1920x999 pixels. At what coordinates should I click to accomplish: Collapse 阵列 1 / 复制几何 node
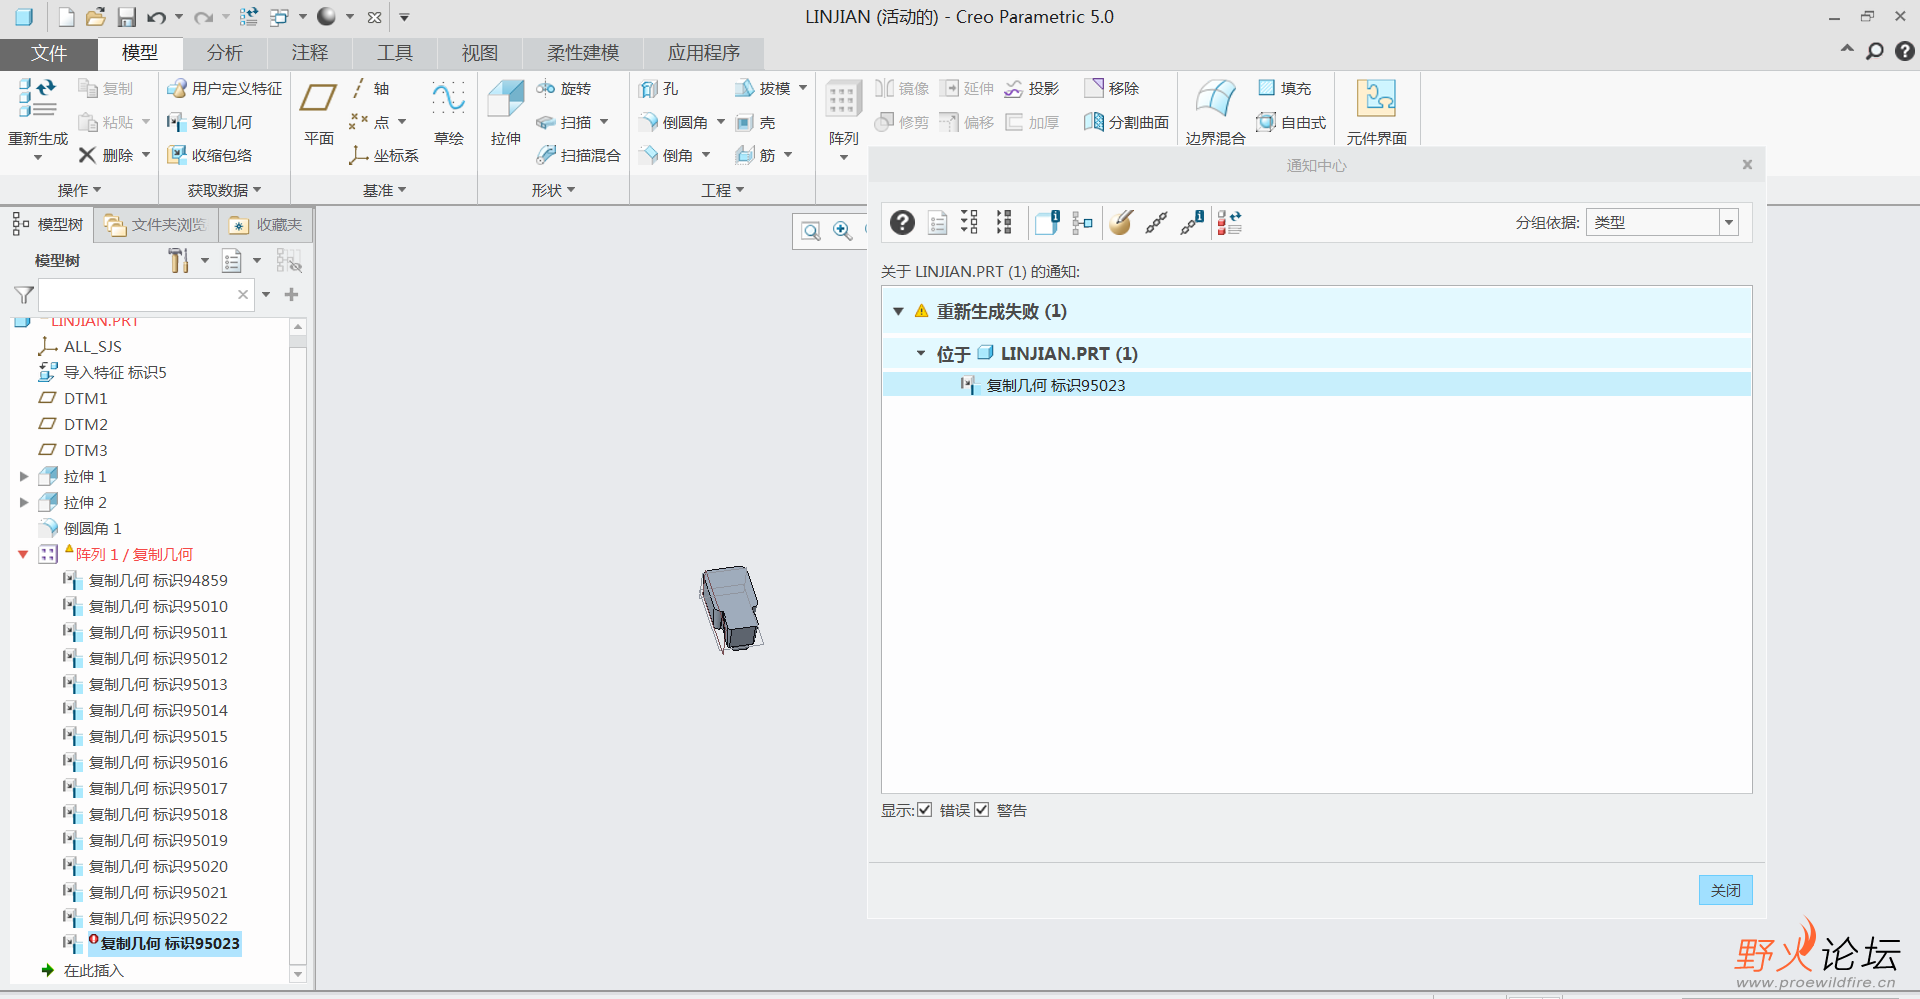tap(23, 554)
